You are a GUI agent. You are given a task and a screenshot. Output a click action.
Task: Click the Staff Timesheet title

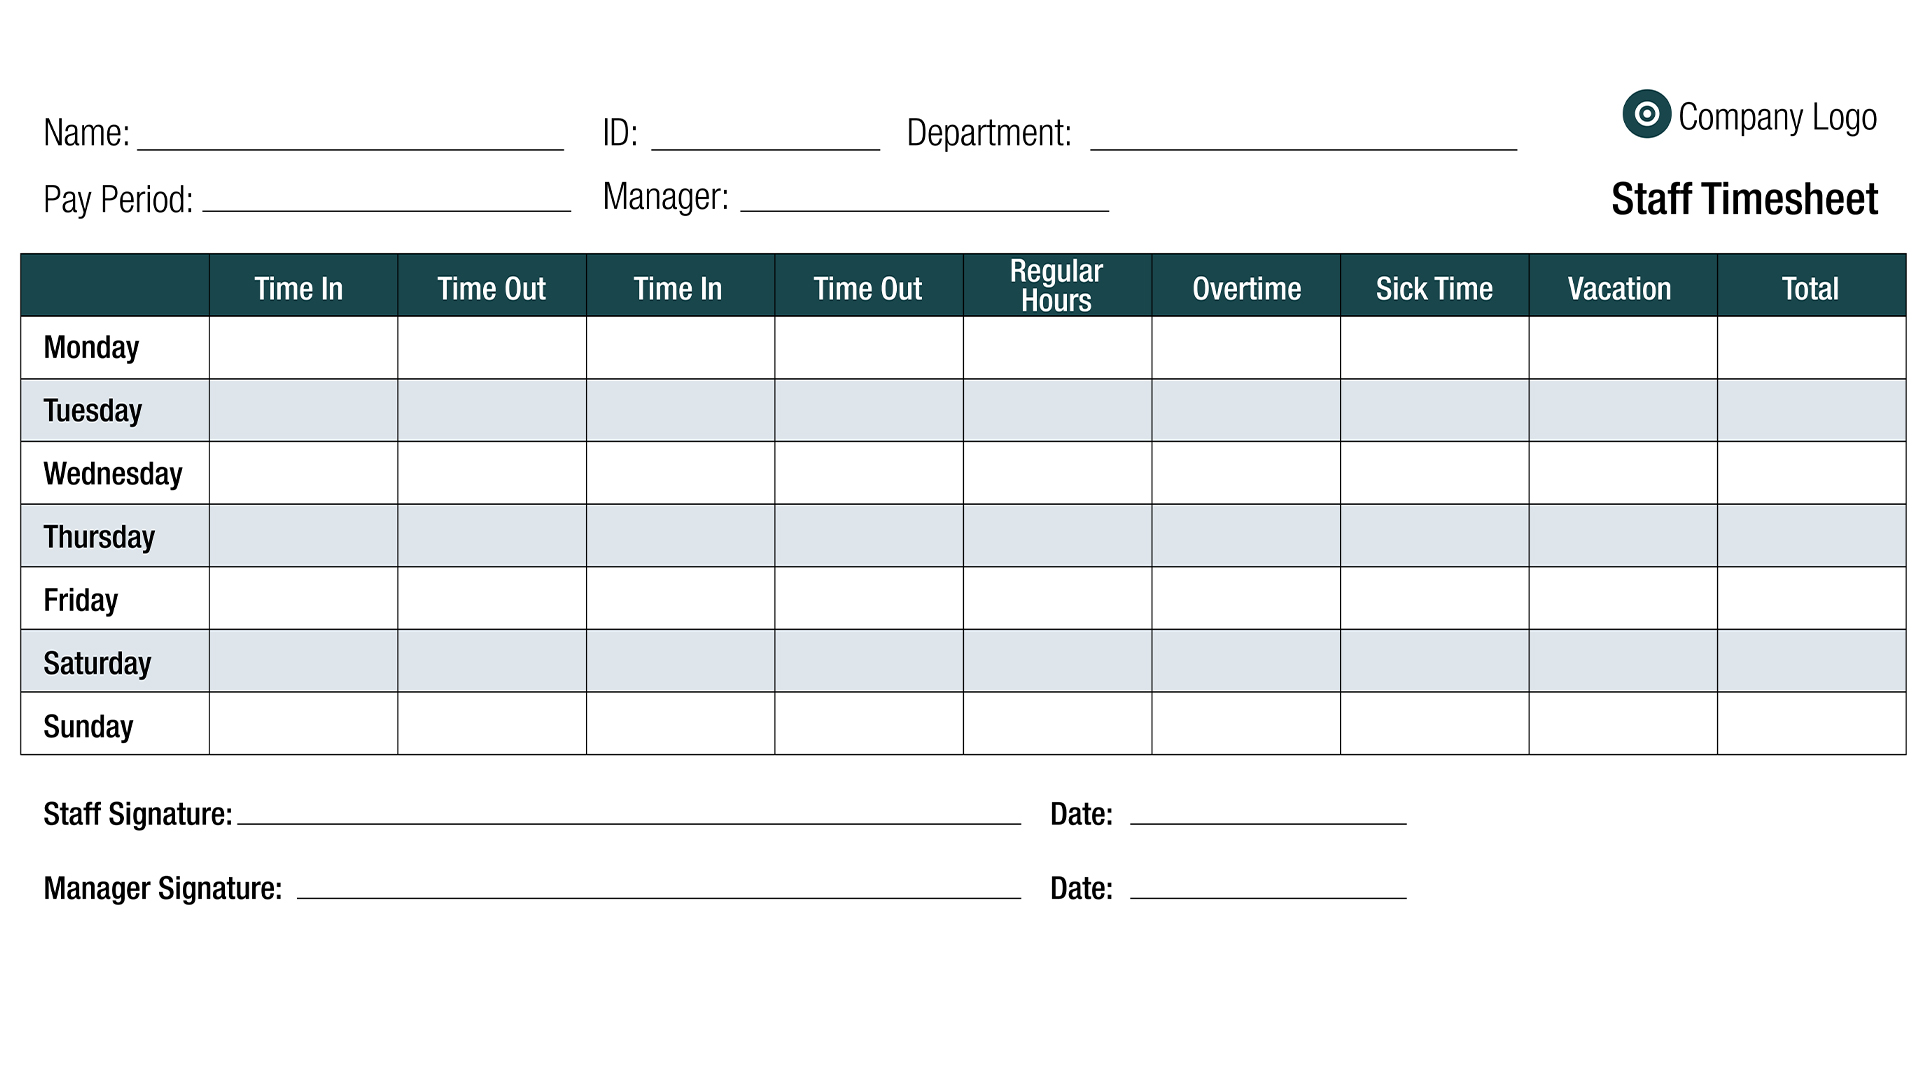point(1744,199)
